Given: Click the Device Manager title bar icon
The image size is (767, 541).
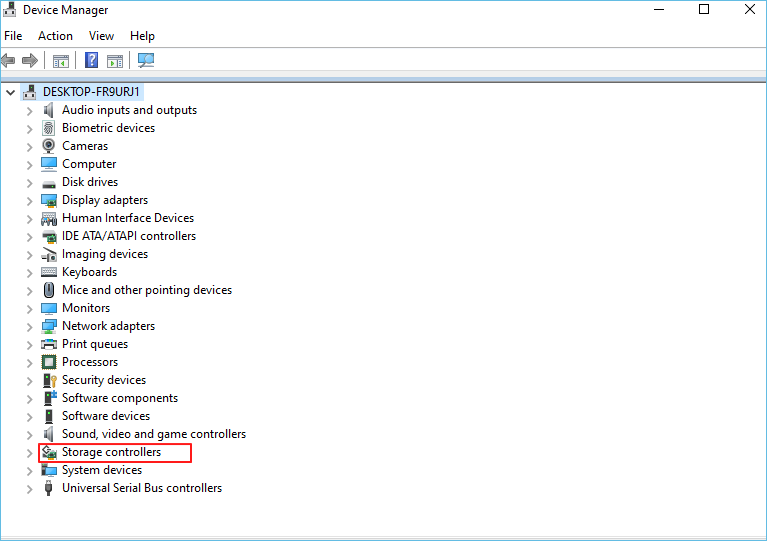Looking at the screenshot, I should click(9, 9).
